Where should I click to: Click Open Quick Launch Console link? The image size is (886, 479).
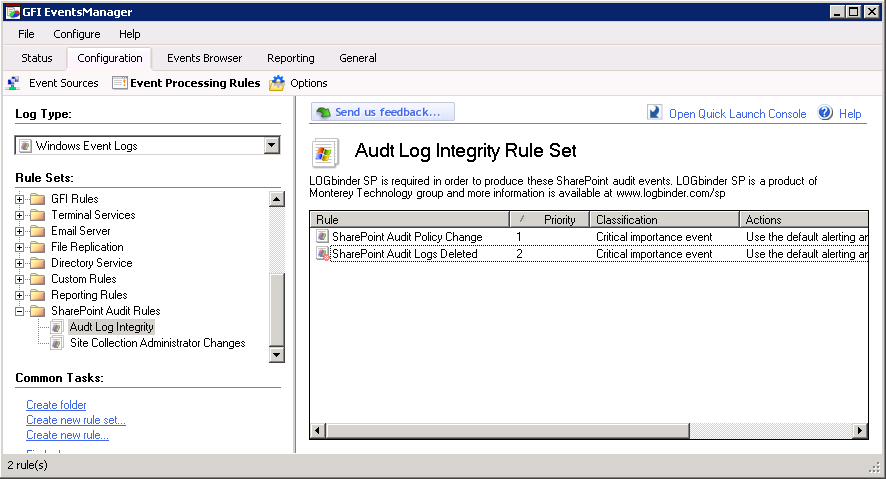point(737,114)
